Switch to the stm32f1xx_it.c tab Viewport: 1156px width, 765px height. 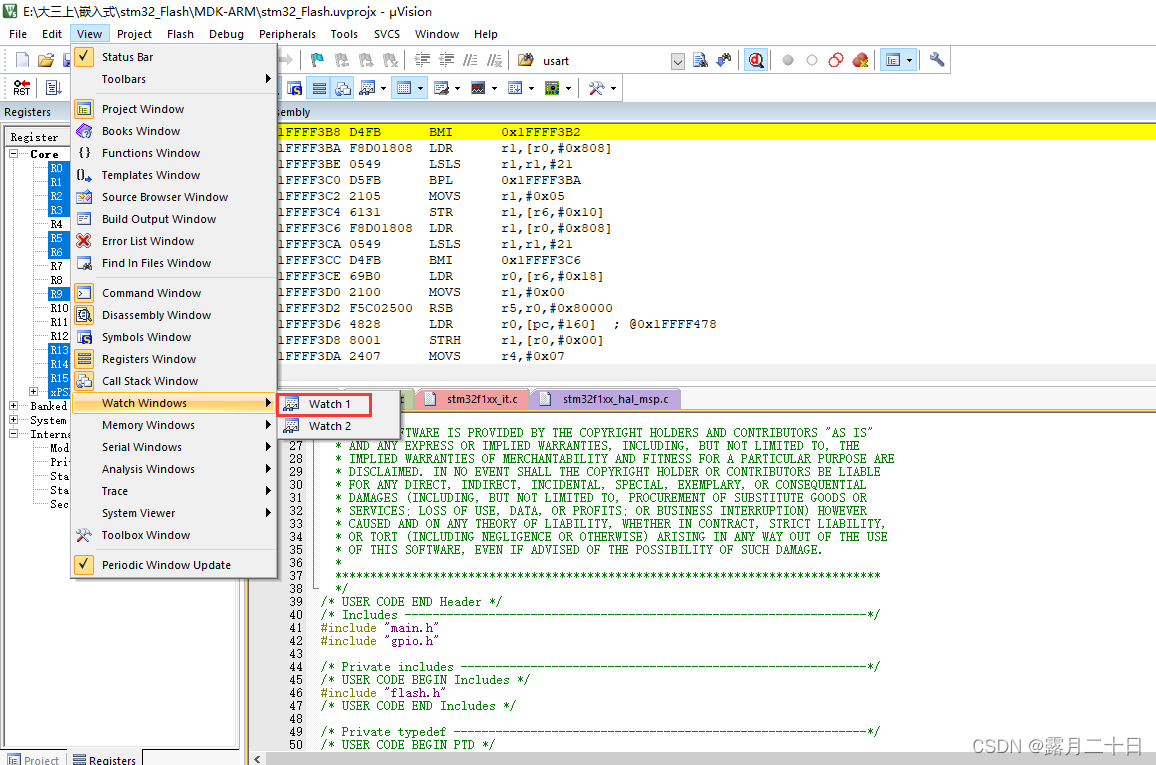pyautogui.click(x=473, y=399)
